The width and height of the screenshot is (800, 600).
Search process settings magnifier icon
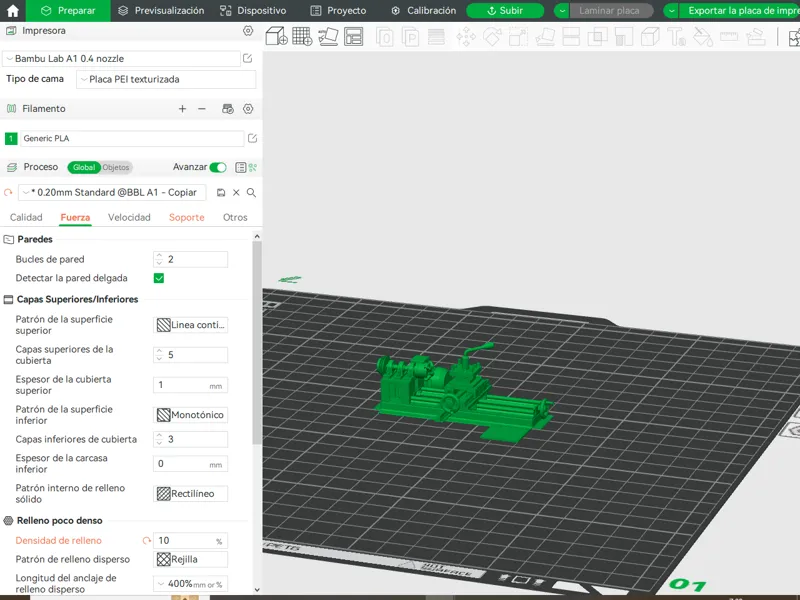tap(251, 192)
